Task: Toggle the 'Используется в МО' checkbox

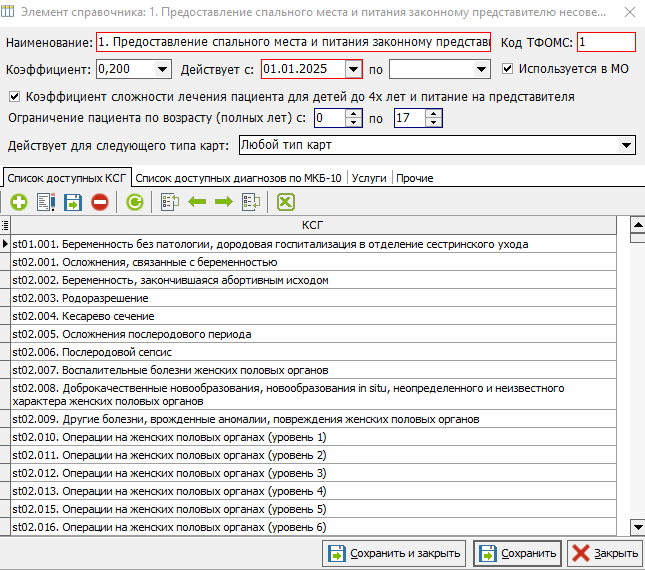Action: [508, 69]
